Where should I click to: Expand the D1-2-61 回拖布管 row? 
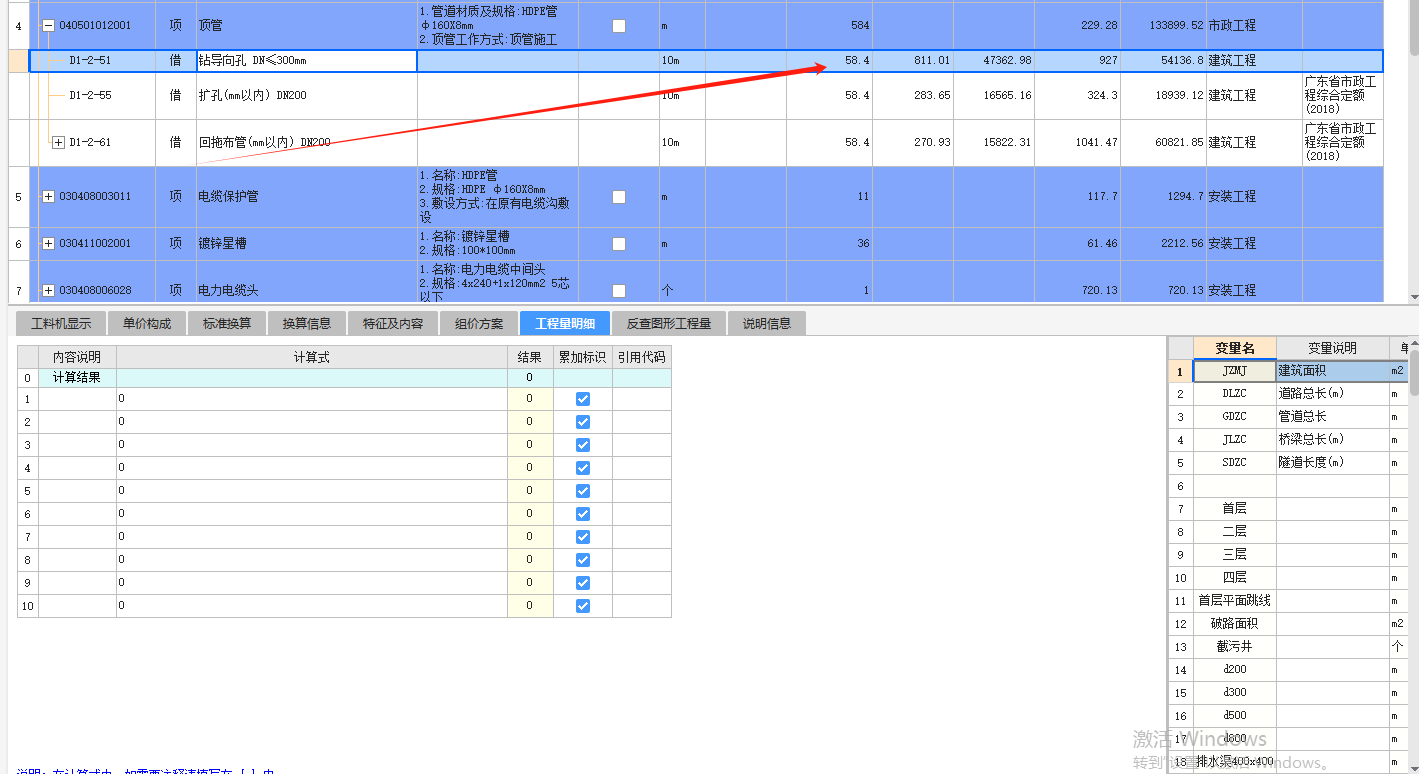point(58,143)
